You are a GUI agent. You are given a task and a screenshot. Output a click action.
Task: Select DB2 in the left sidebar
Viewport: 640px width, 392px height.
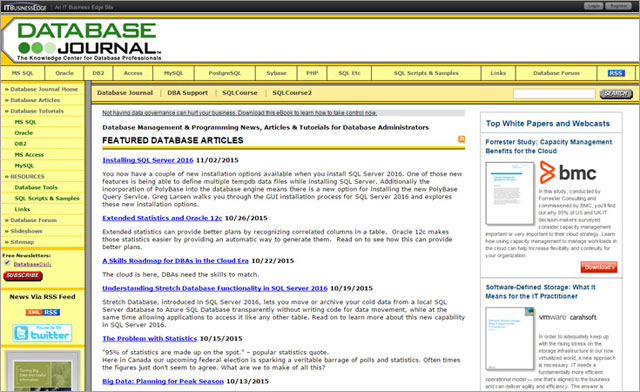coord(20,144)
